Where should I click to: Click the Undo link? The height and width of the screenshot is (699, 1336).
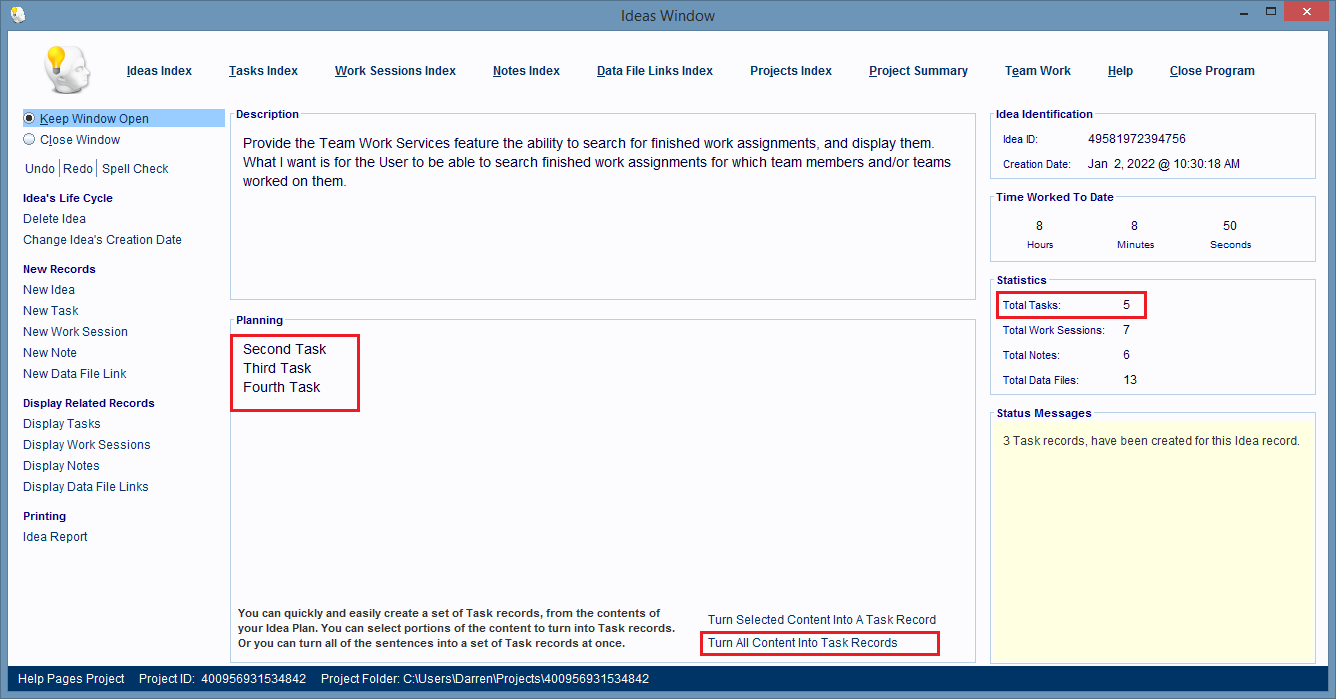(40, 169)
